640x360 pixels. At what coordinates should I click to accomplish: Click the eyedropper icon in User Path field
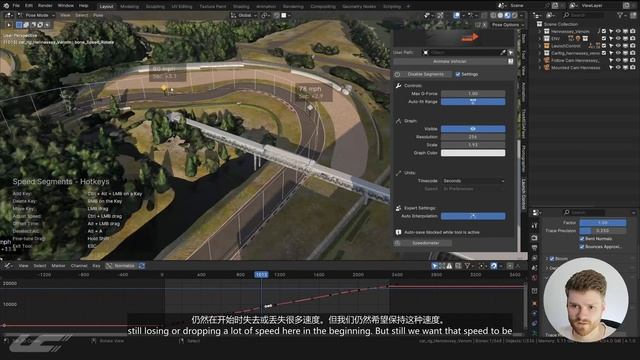point(502,52)
